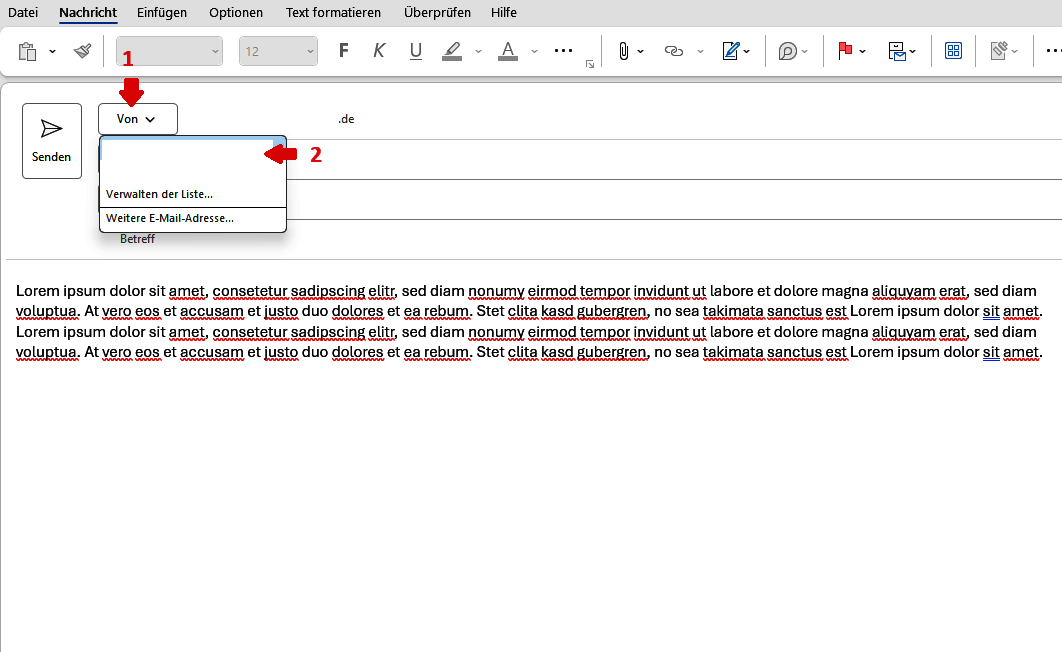Toggle underline formatting on selected text
The image size is (1062, 652).
(415, 50)
